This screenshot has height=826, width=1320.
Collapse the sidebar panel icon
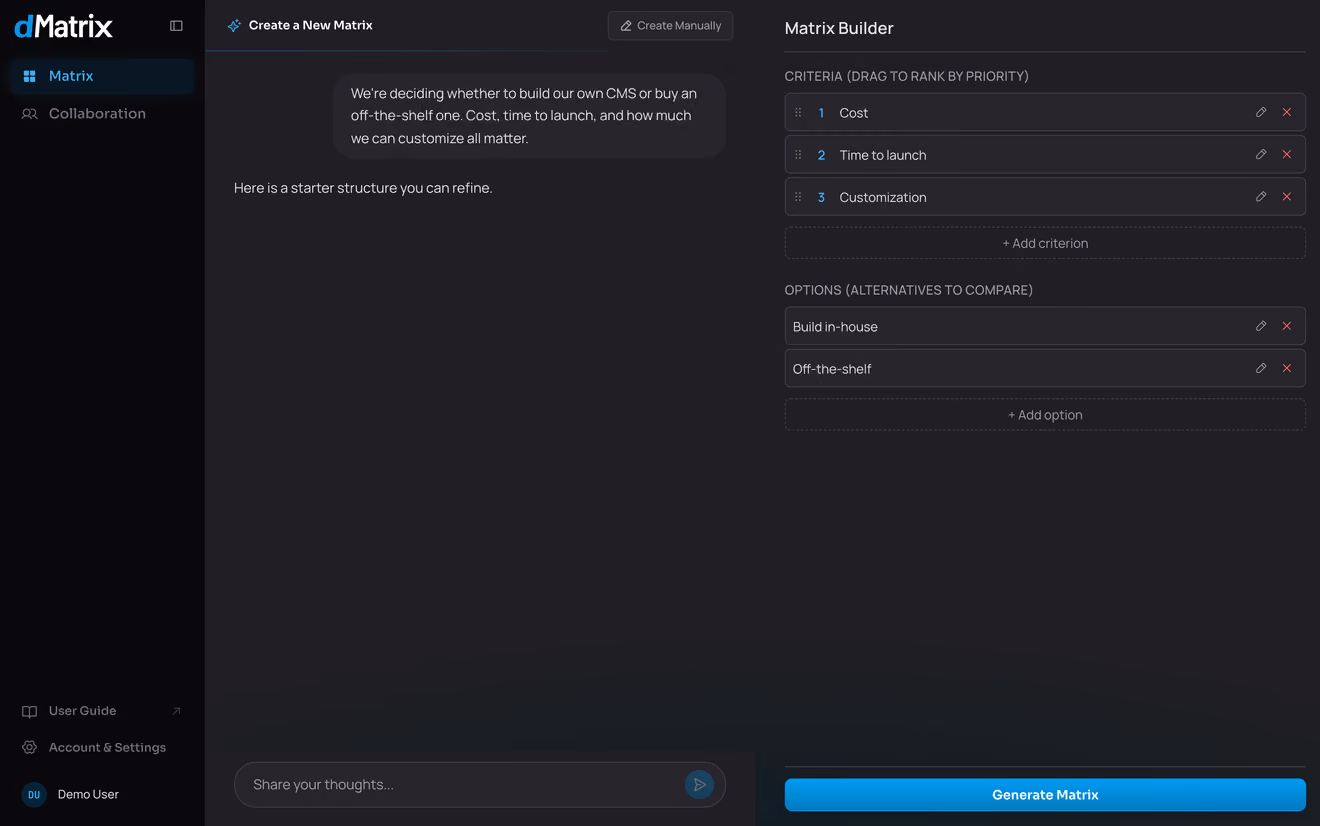coord(176,26)
